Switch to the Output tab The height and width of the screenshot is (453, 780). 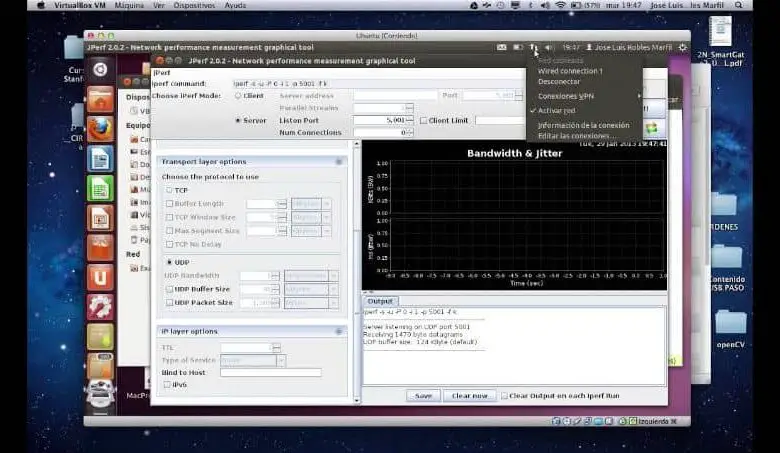pos(380,301)
